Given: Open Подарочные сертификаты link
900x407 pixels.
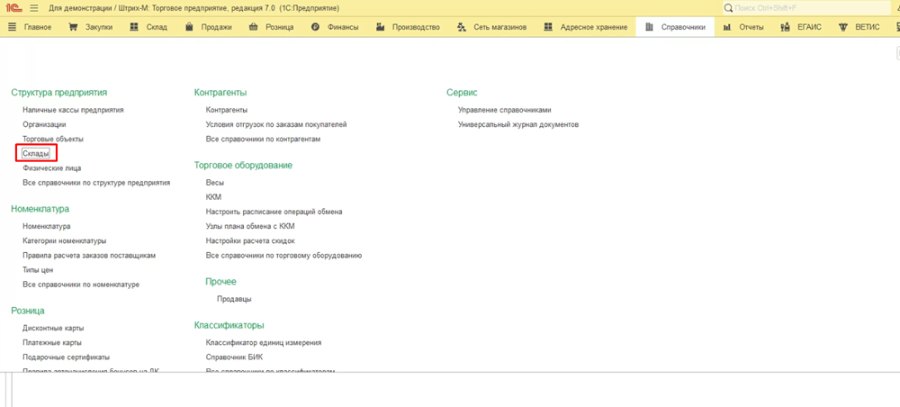Looking at the screenshot, I should click(x=66, y=357).
